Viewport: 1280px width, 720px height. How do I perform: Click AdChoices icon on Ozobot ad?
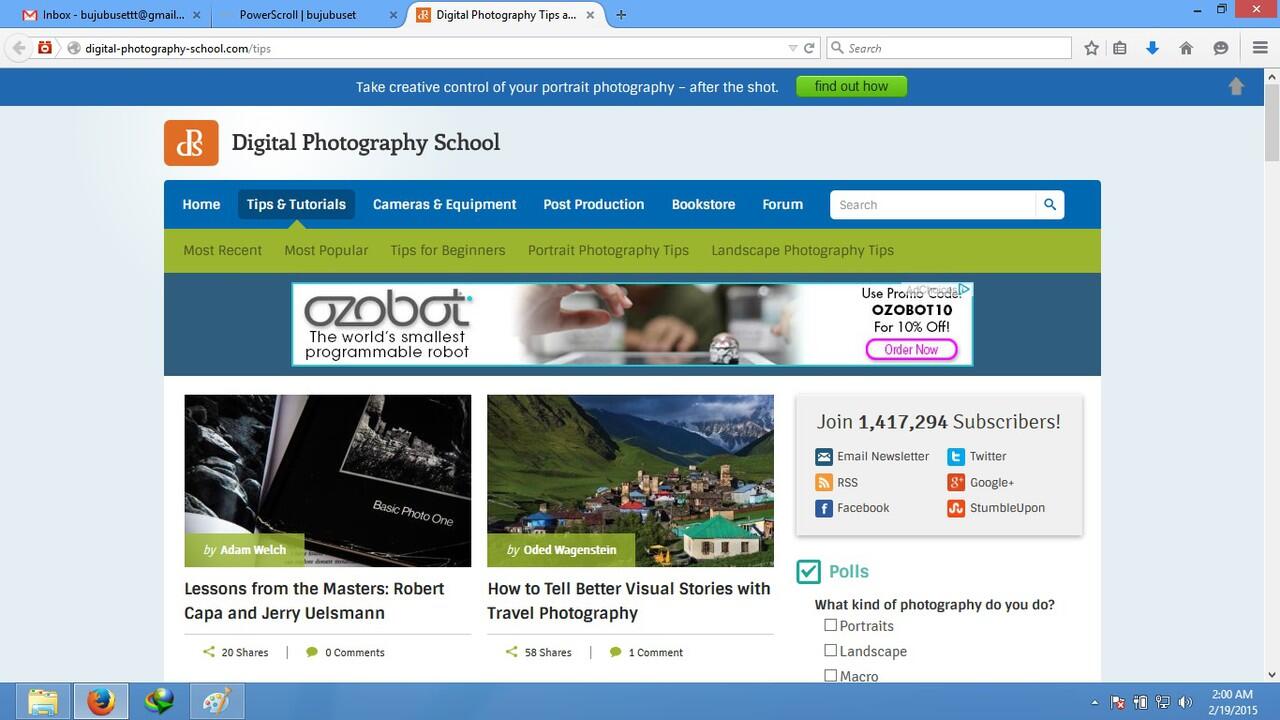tap(963, 290)
